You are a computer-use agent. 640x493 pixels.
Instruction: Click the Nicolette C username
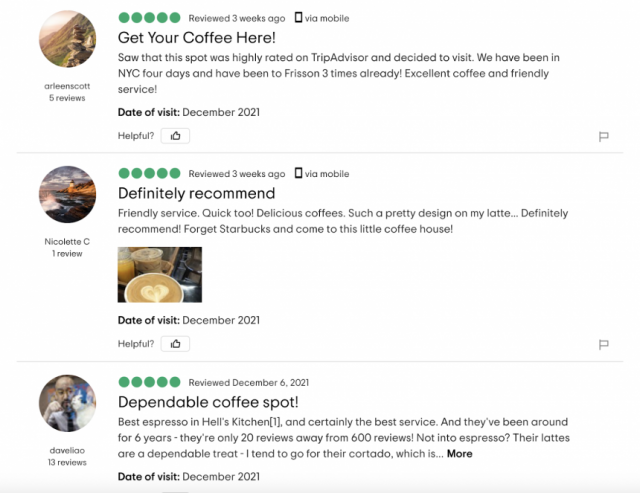pos(67,241)
